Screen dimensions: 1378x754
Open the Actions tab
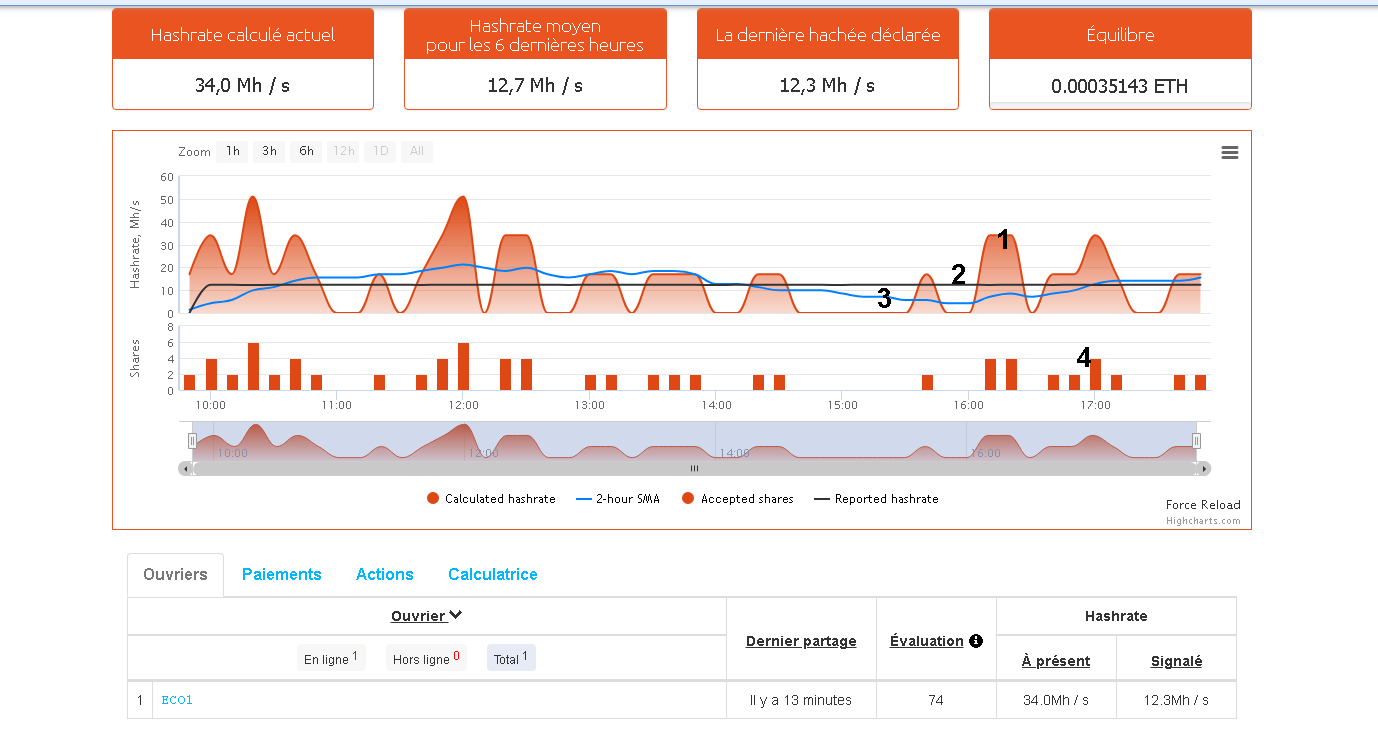tap(384, 575)
